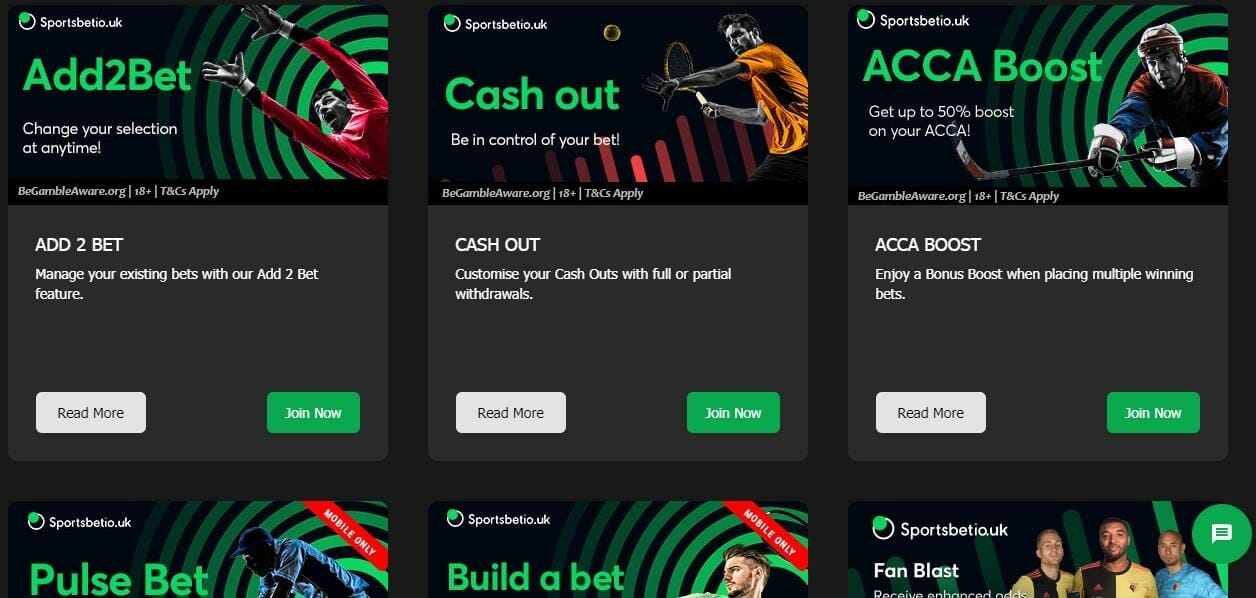This screenshot has height=598, width=1256.
Task: Open the Add2Bet promo banner image
Action: [198, 104]
